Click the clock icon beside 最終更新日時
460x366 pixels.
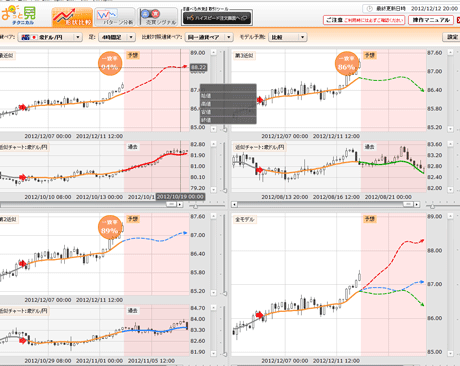369,9
